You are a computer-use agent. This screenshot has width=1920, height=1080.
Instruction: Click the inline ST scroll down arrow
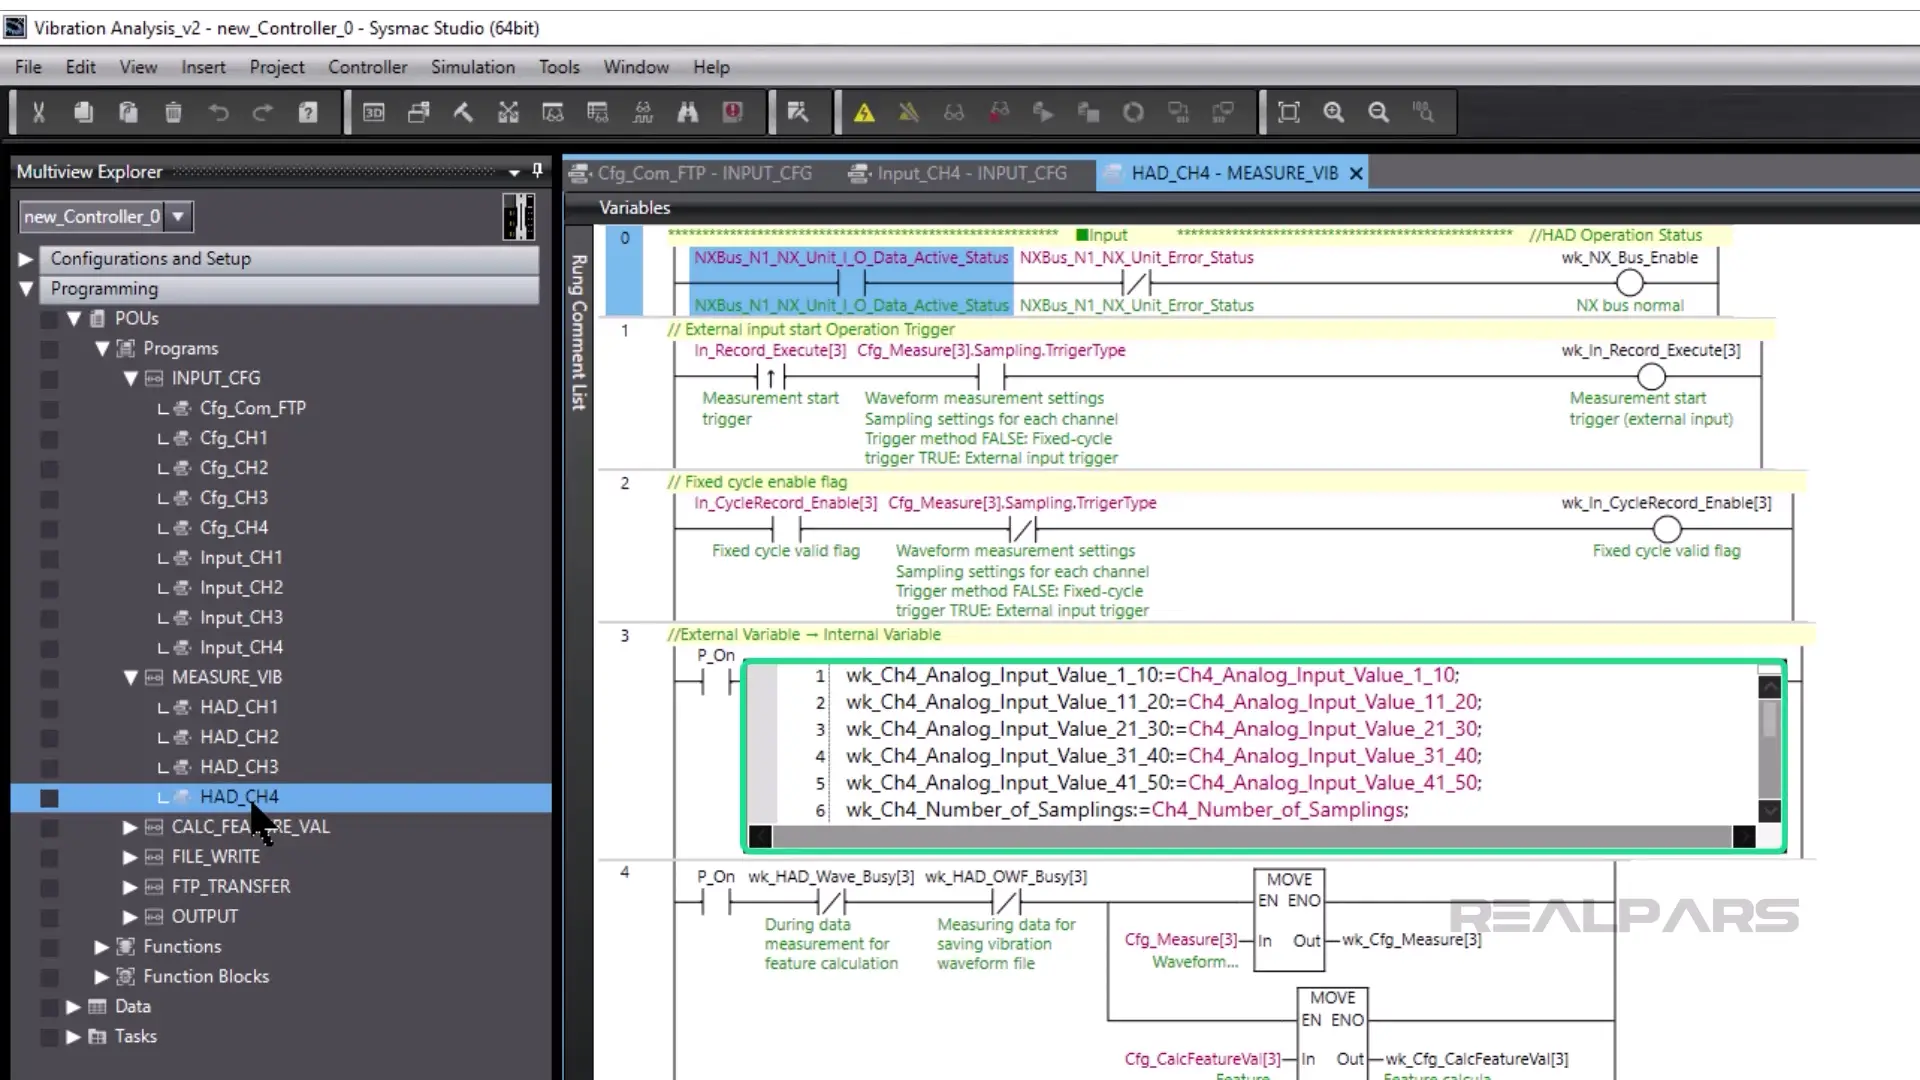click(x=1769, y=811)
